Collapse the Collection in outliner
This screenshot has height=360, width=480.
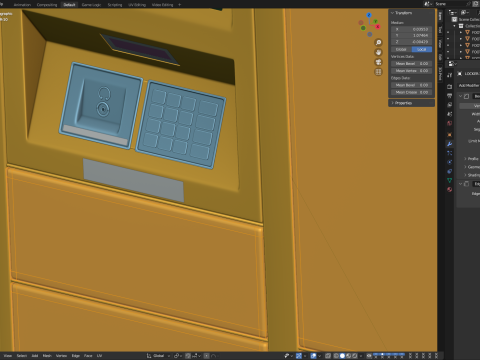[454, 26]
